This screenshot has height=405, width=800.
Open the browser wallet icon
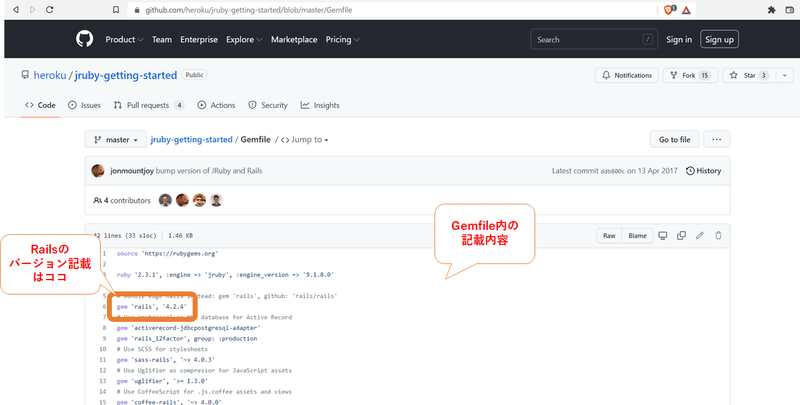coord(790,10)
